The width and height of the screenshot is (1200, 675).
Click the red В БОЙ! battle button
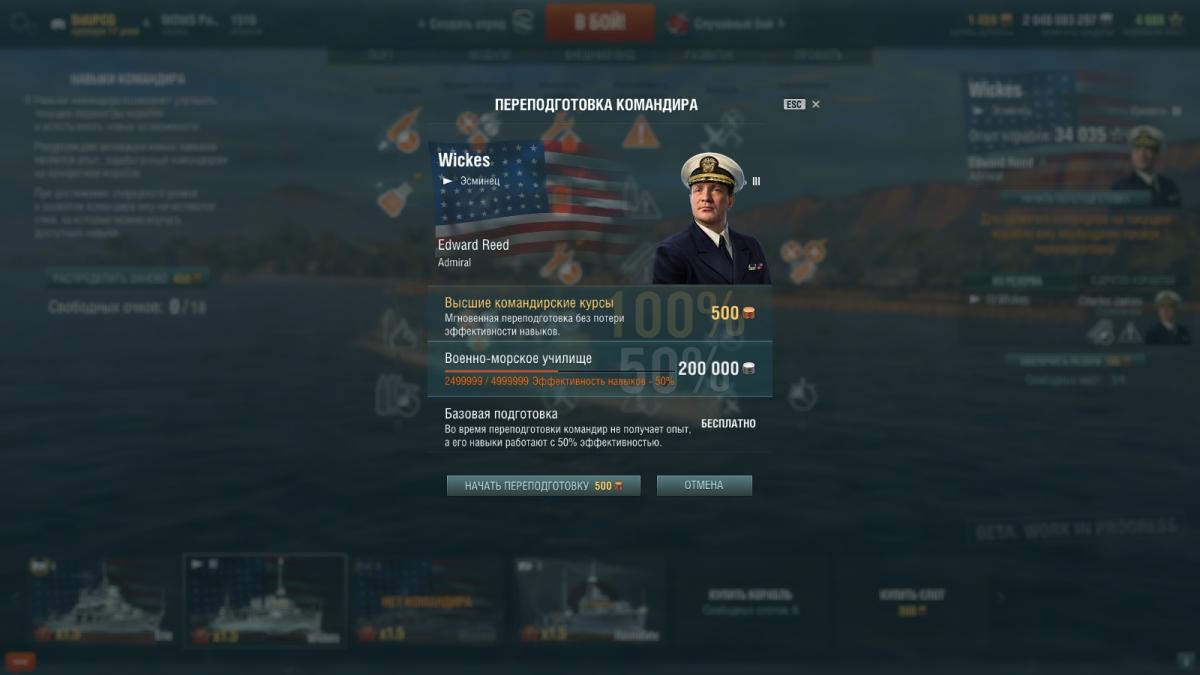pyautogui.click(x=600, y=22)
